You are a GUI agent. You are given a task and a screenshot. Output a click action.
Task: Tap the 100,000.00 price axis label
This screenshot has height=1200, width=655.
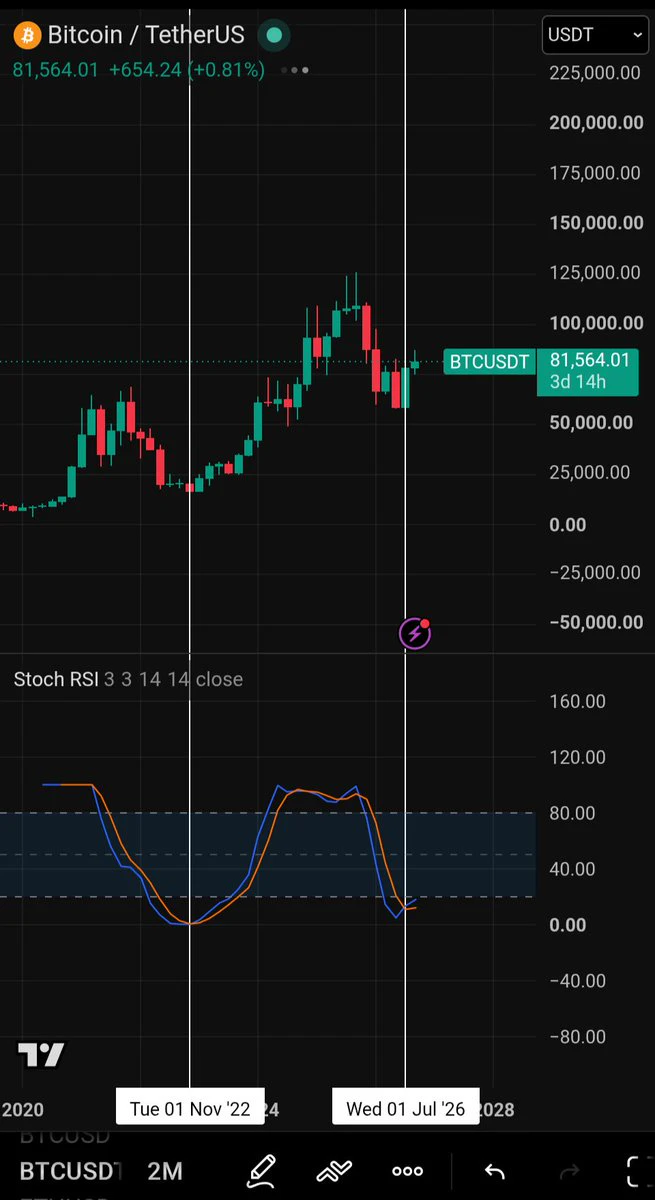595,323
